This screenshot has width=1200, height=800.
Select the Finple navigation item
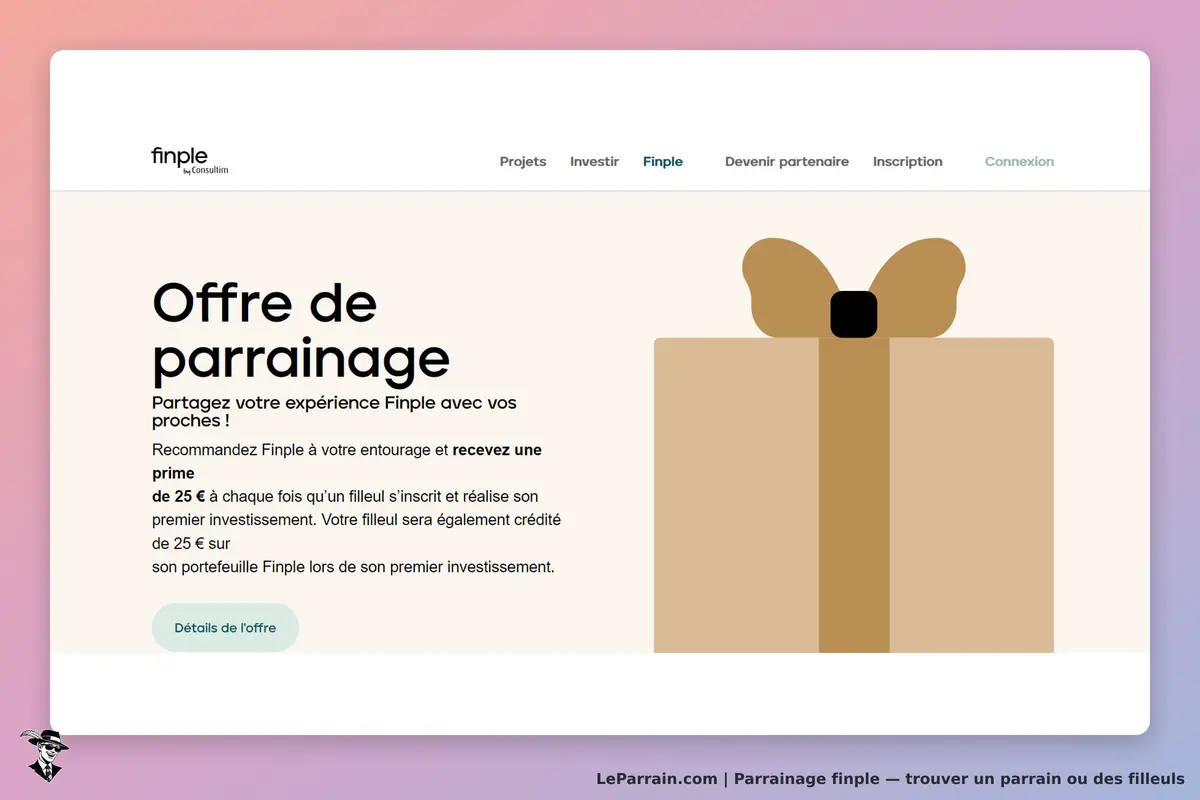coord(663,161)
